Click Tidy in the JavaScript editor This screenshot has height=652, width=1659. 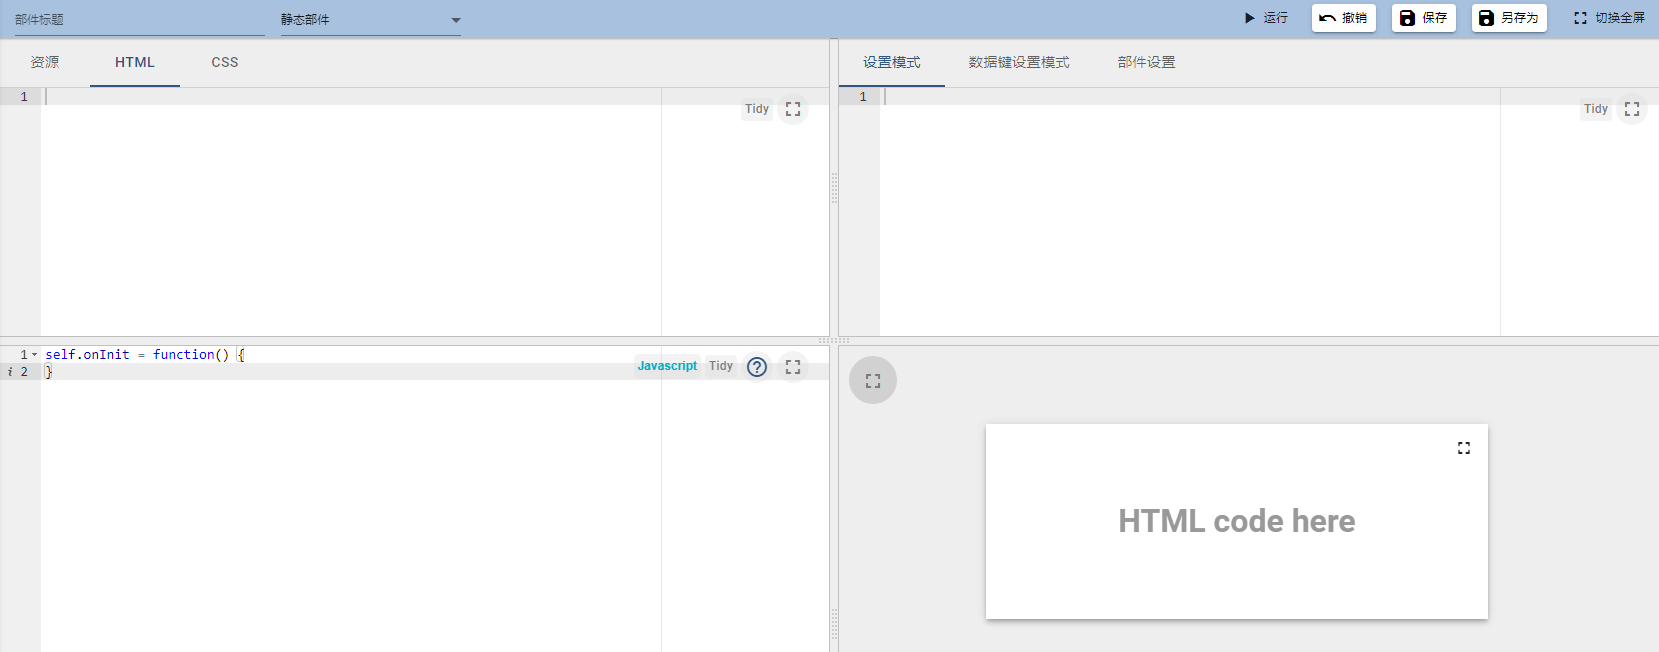[x=721, y=366]
